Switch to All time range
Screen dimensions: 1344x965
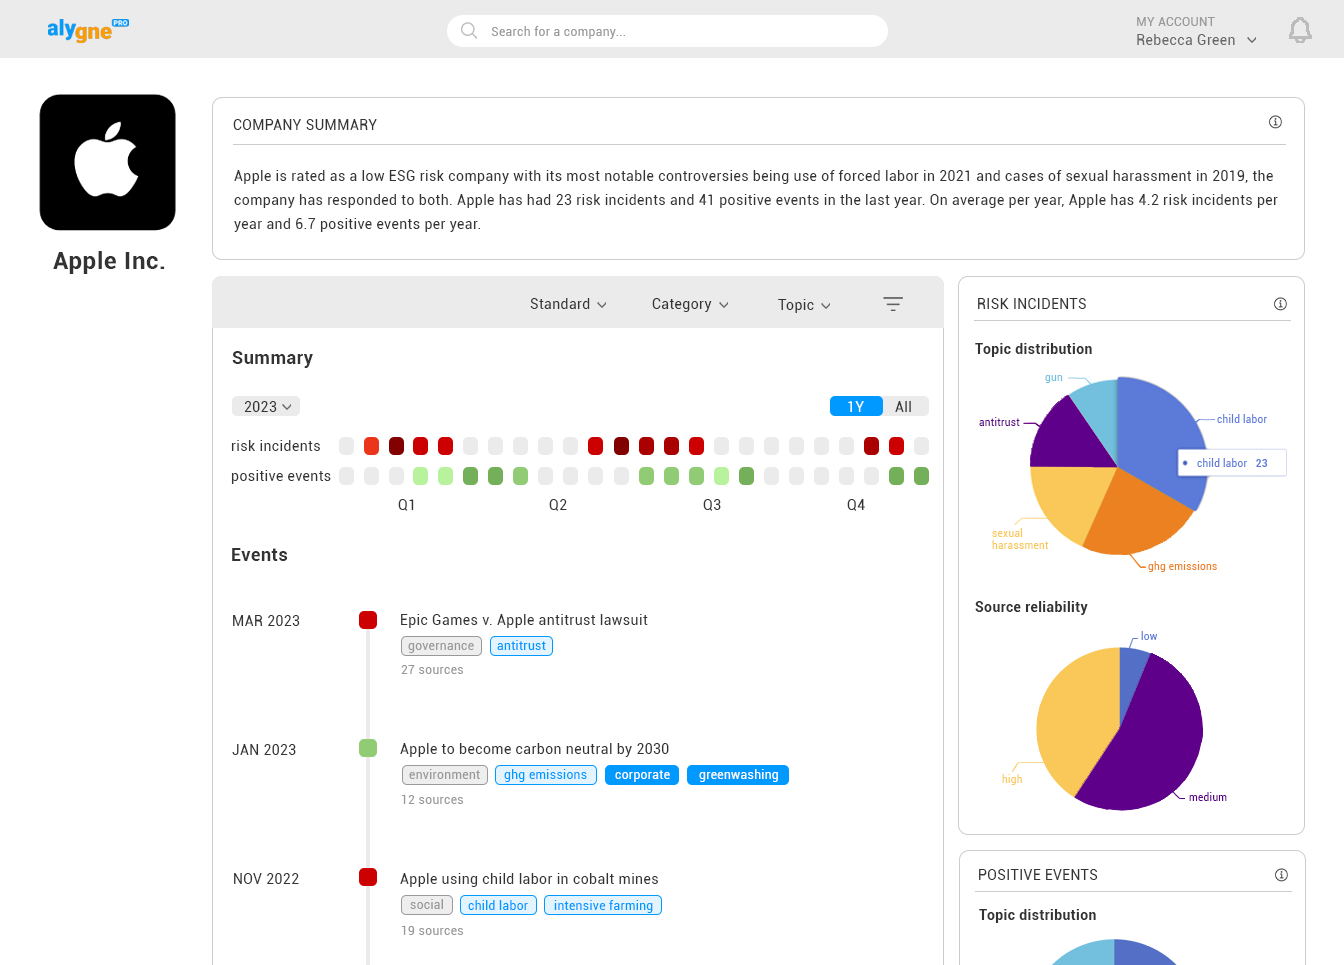pyautogui.click(x=905, y=406)
